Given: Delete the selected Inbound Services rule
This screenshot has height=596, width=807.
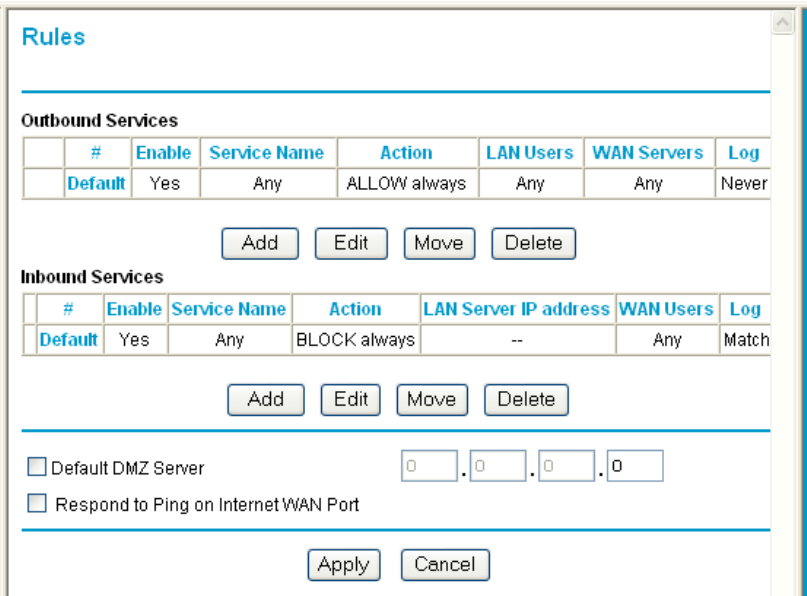Looking at the screenshot, I should [x=526, y=399].
